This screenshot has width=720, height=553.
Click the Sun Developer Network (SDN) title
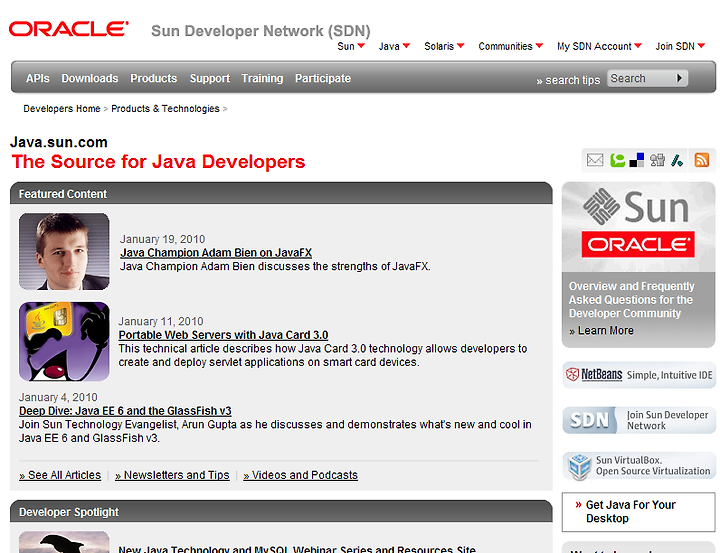[261, 31]
